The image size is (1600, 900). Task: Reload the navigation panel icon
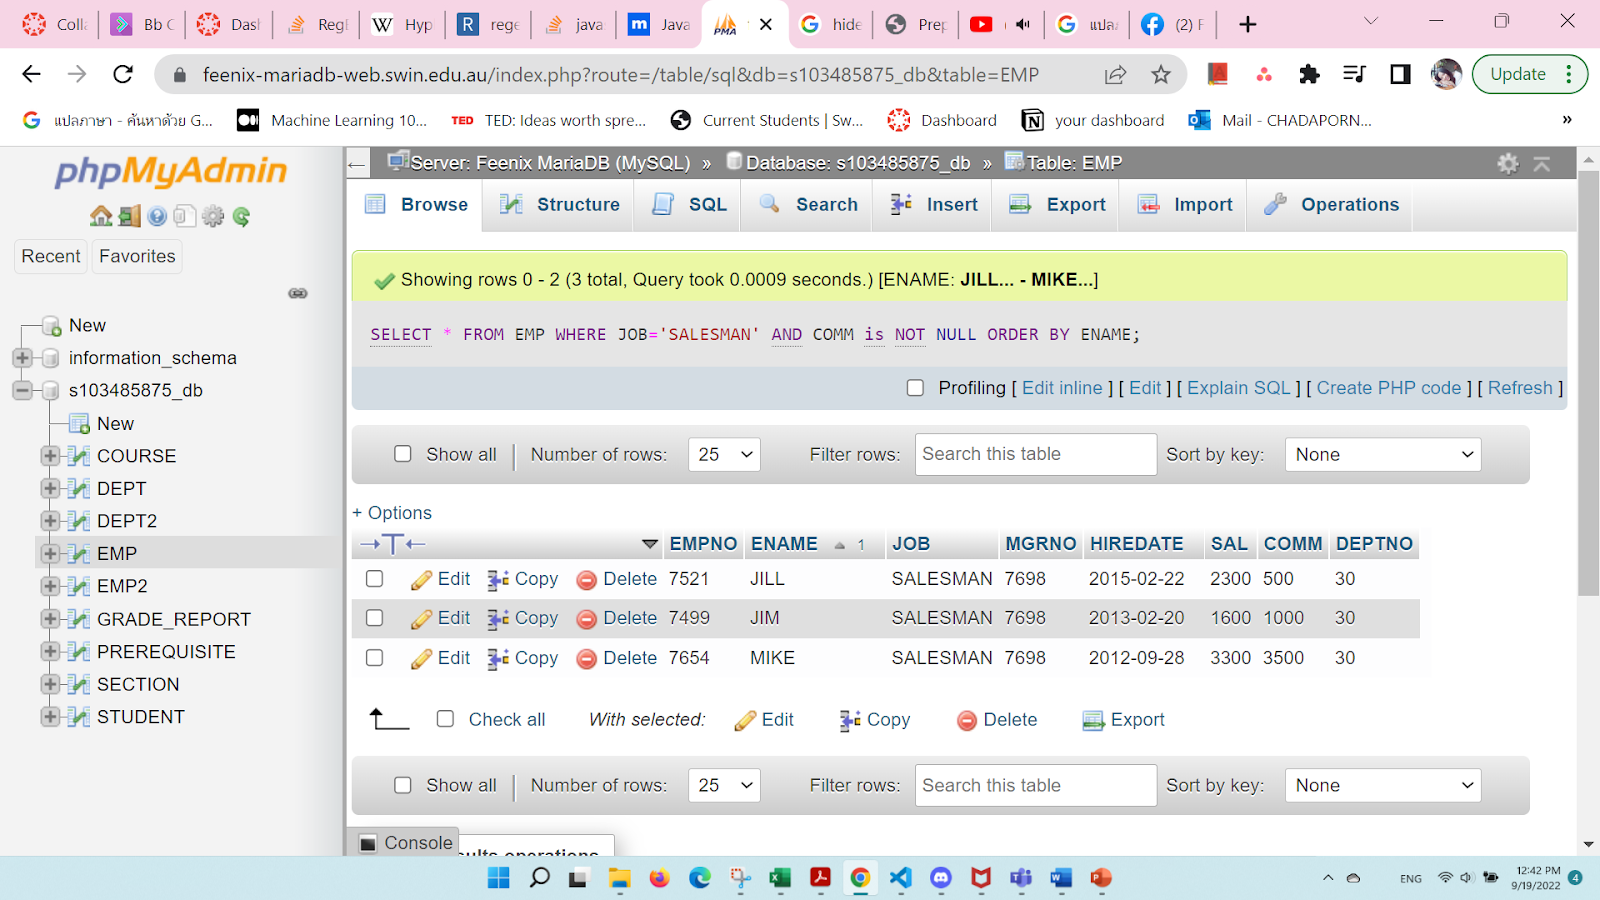pyautogui.click(x=241, y=216)
